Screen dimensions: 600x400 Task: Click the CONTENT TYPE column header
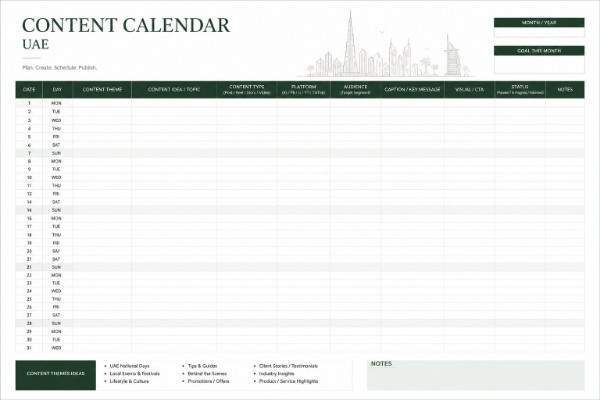(246, 90)
